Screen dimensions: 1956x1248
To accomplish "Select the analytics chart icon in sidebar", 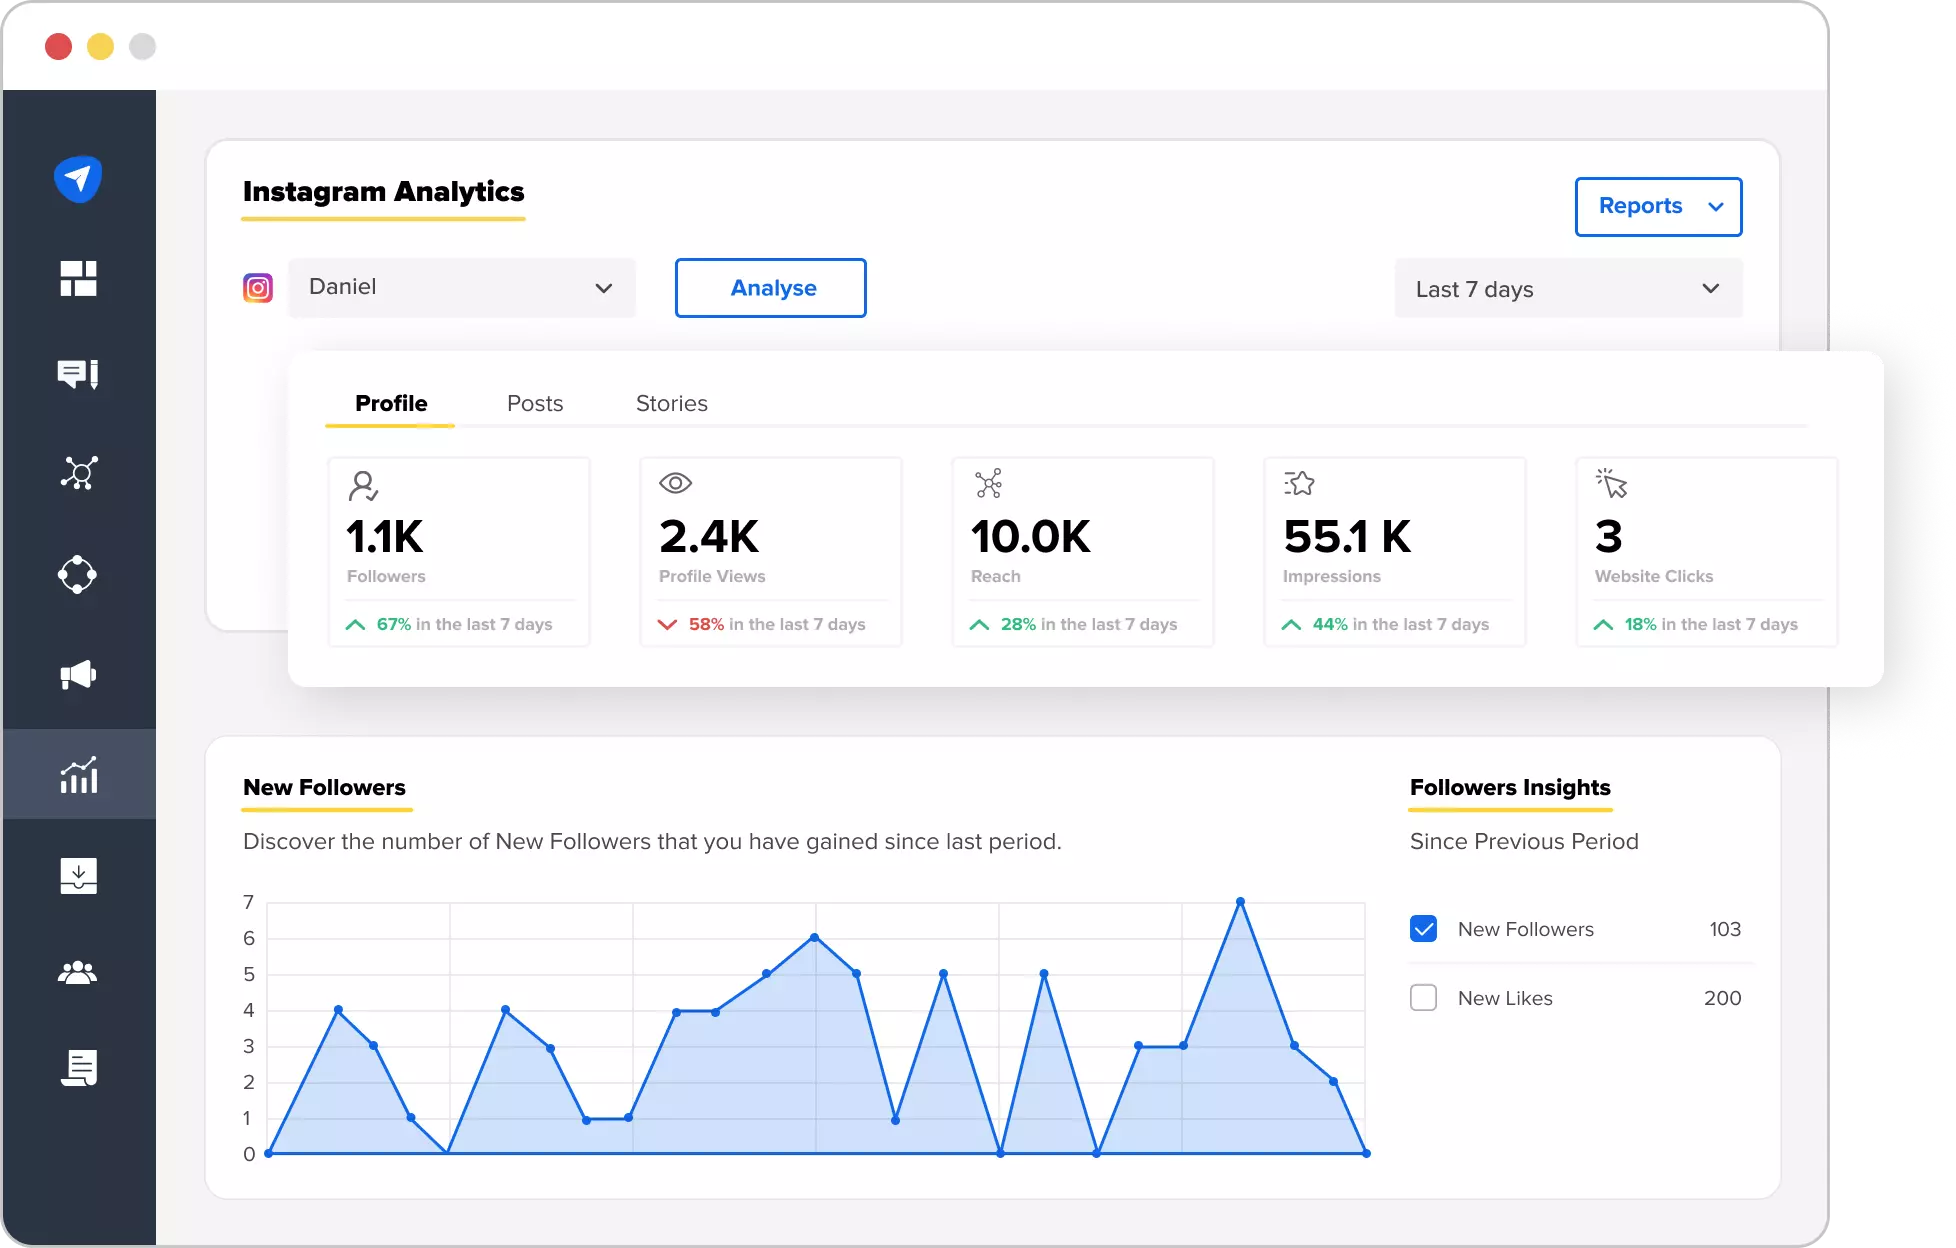I will click(79, 775).
